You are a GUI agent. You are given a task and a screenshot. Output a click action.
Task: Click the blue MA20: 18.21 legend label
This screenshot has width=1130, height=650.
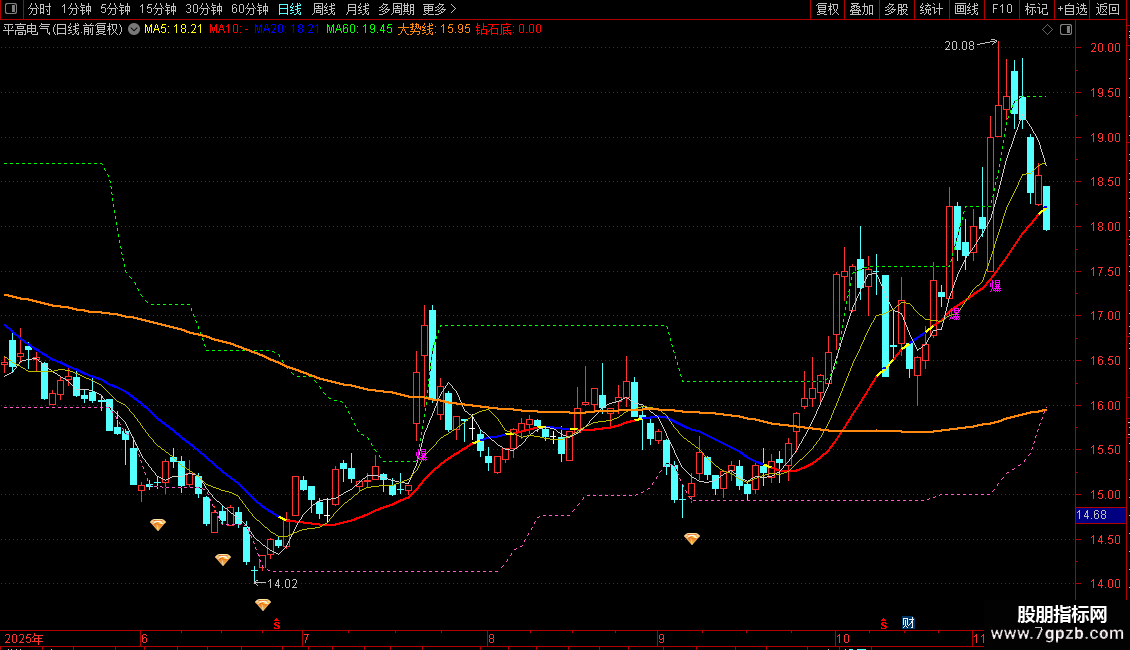(287, 30)
